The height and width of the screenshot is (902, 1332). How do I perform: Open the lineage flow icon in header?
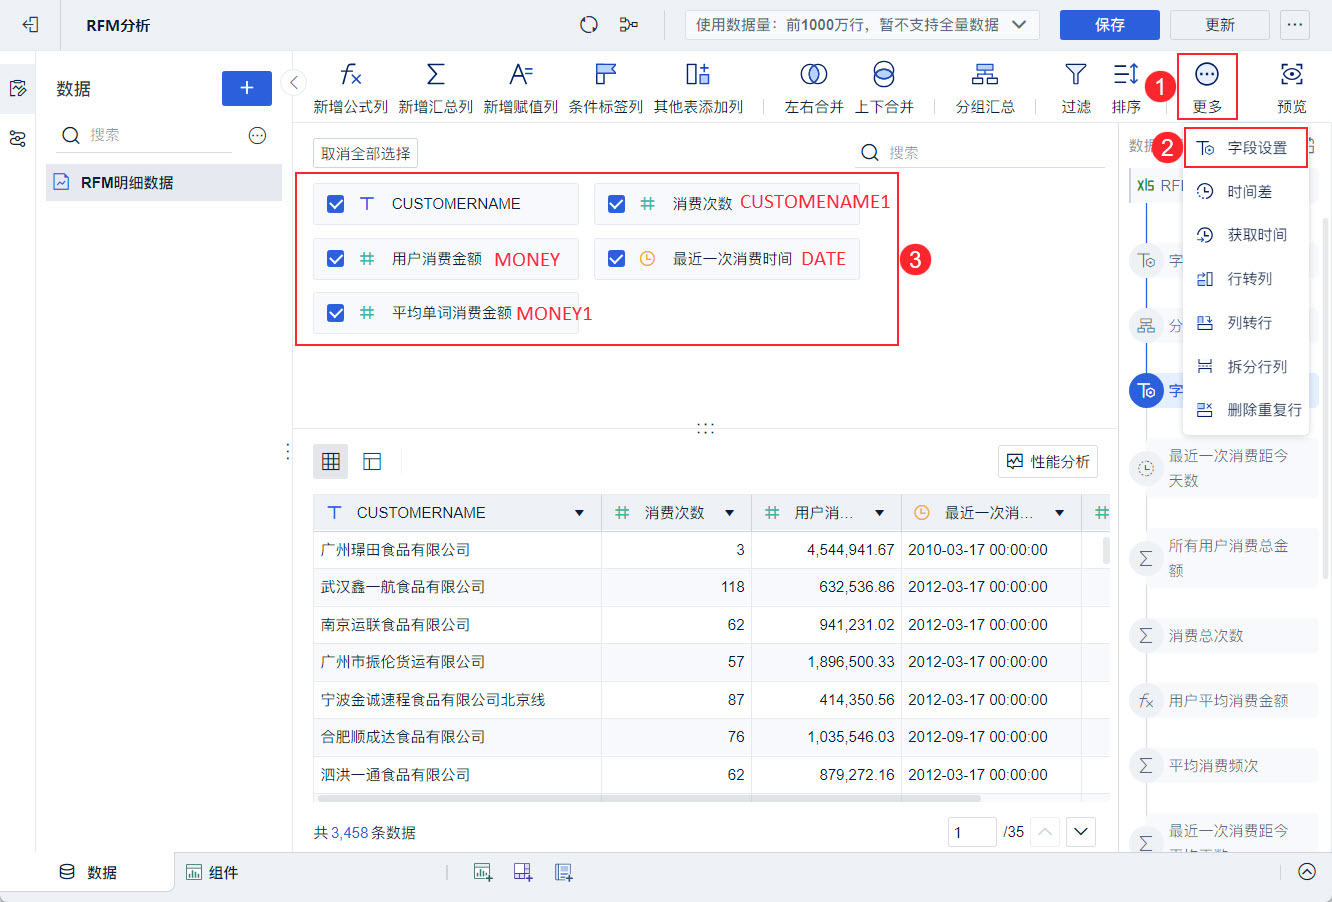[x=629, y=24]
